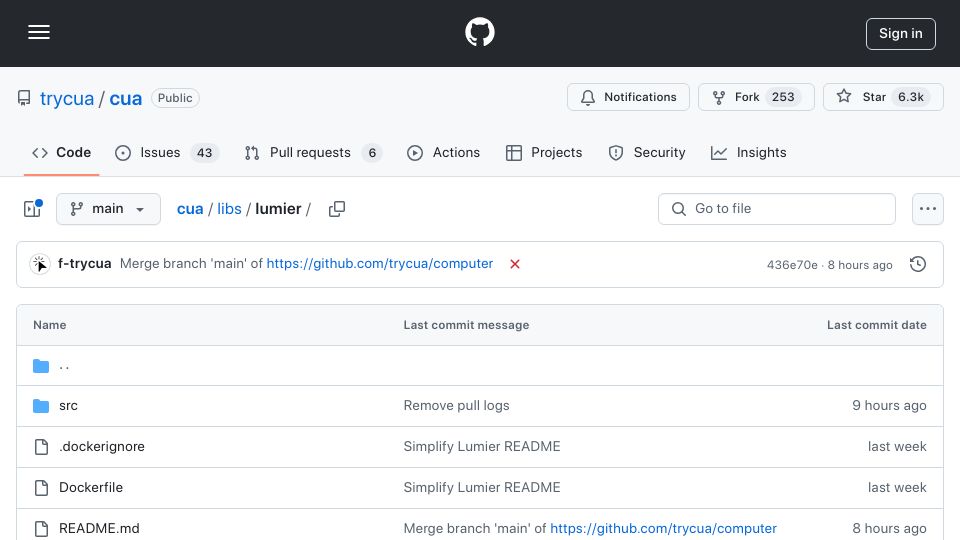Expand the file tree side panel

click(32, 209)
